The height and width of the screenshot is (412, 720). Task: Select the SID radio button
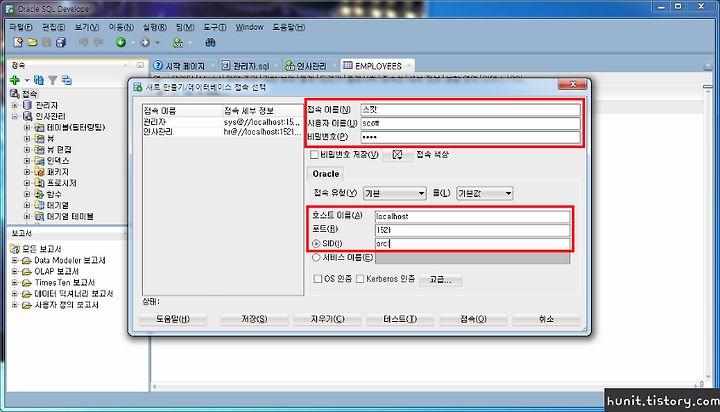(316, 243)
